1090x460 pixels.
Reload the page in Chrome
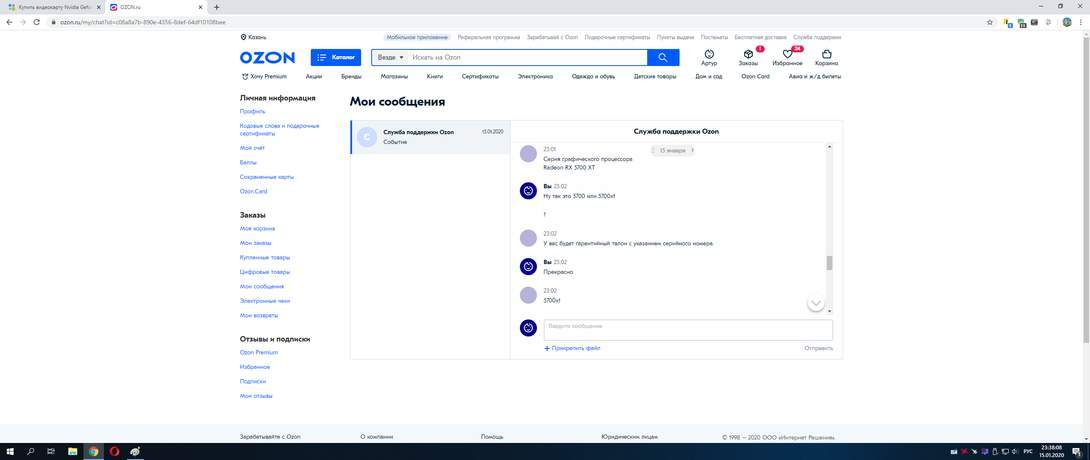coord(37,22)
